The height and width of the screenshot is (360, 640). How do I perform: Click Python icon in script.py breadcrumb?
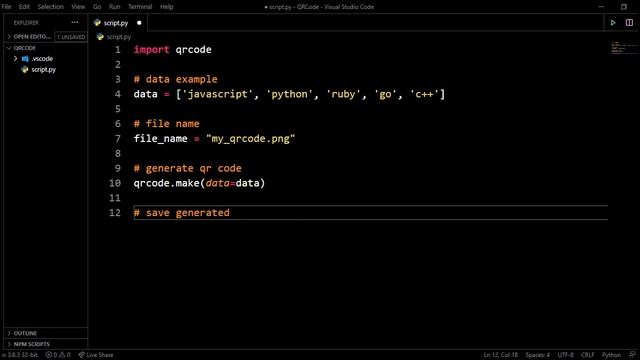coord(100,37)
